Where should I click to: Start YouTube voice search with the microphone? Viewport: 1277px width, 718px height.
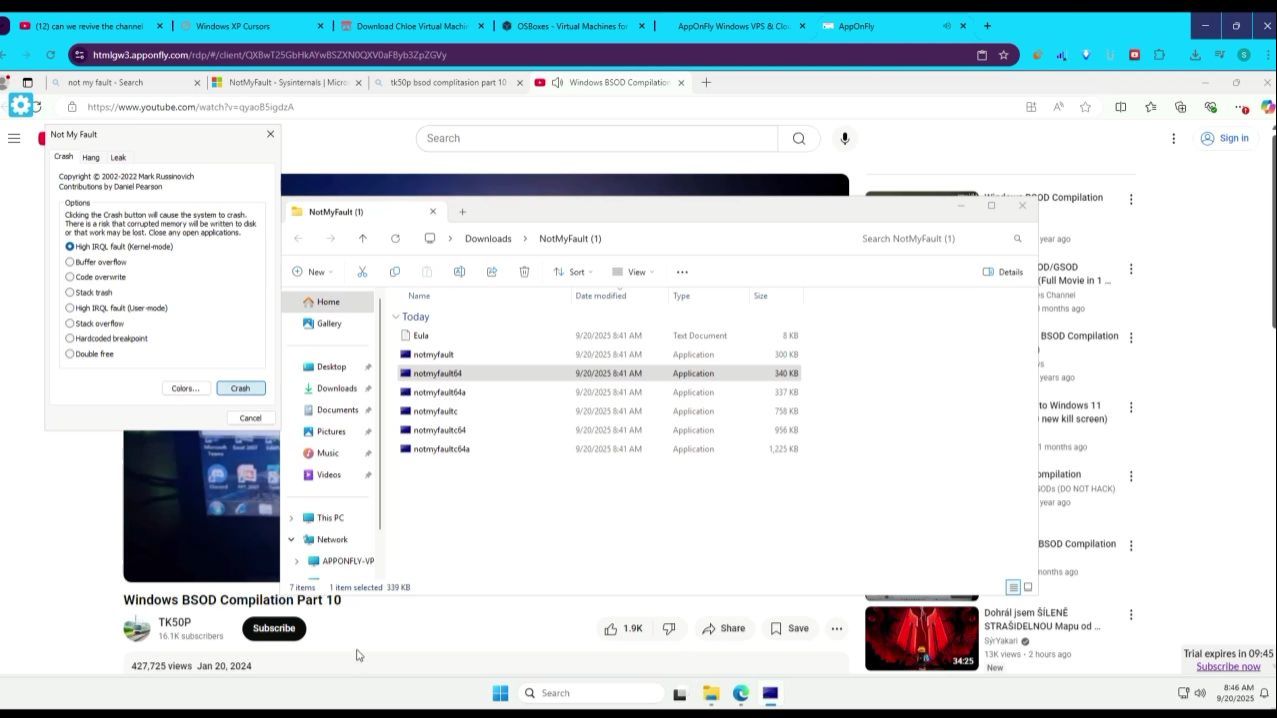click(x=845, y=139)
